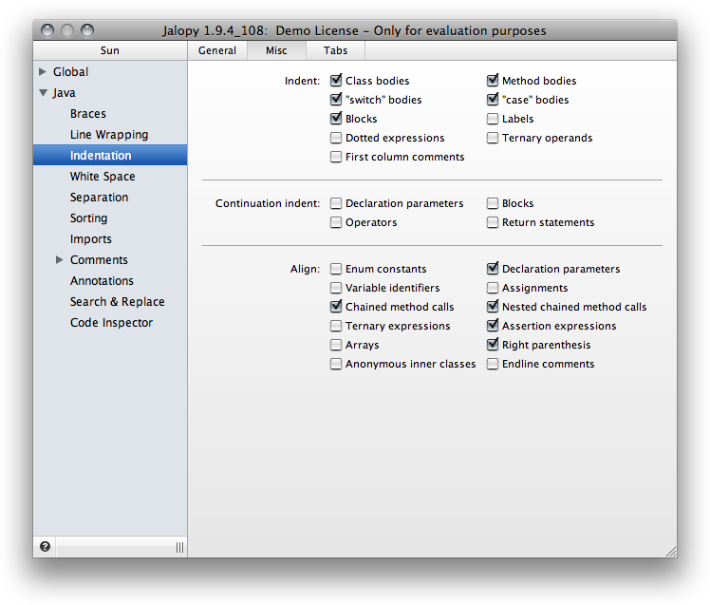The image size is (710, 605).
Task: Open the Code Inspector settings
Action: (x=110, y=322)
